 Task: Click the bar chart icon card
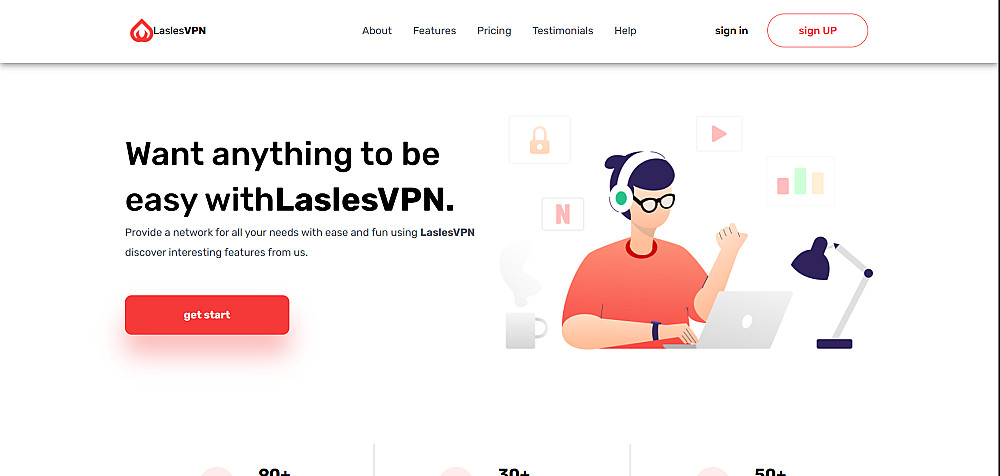click(x=800, y=181)
